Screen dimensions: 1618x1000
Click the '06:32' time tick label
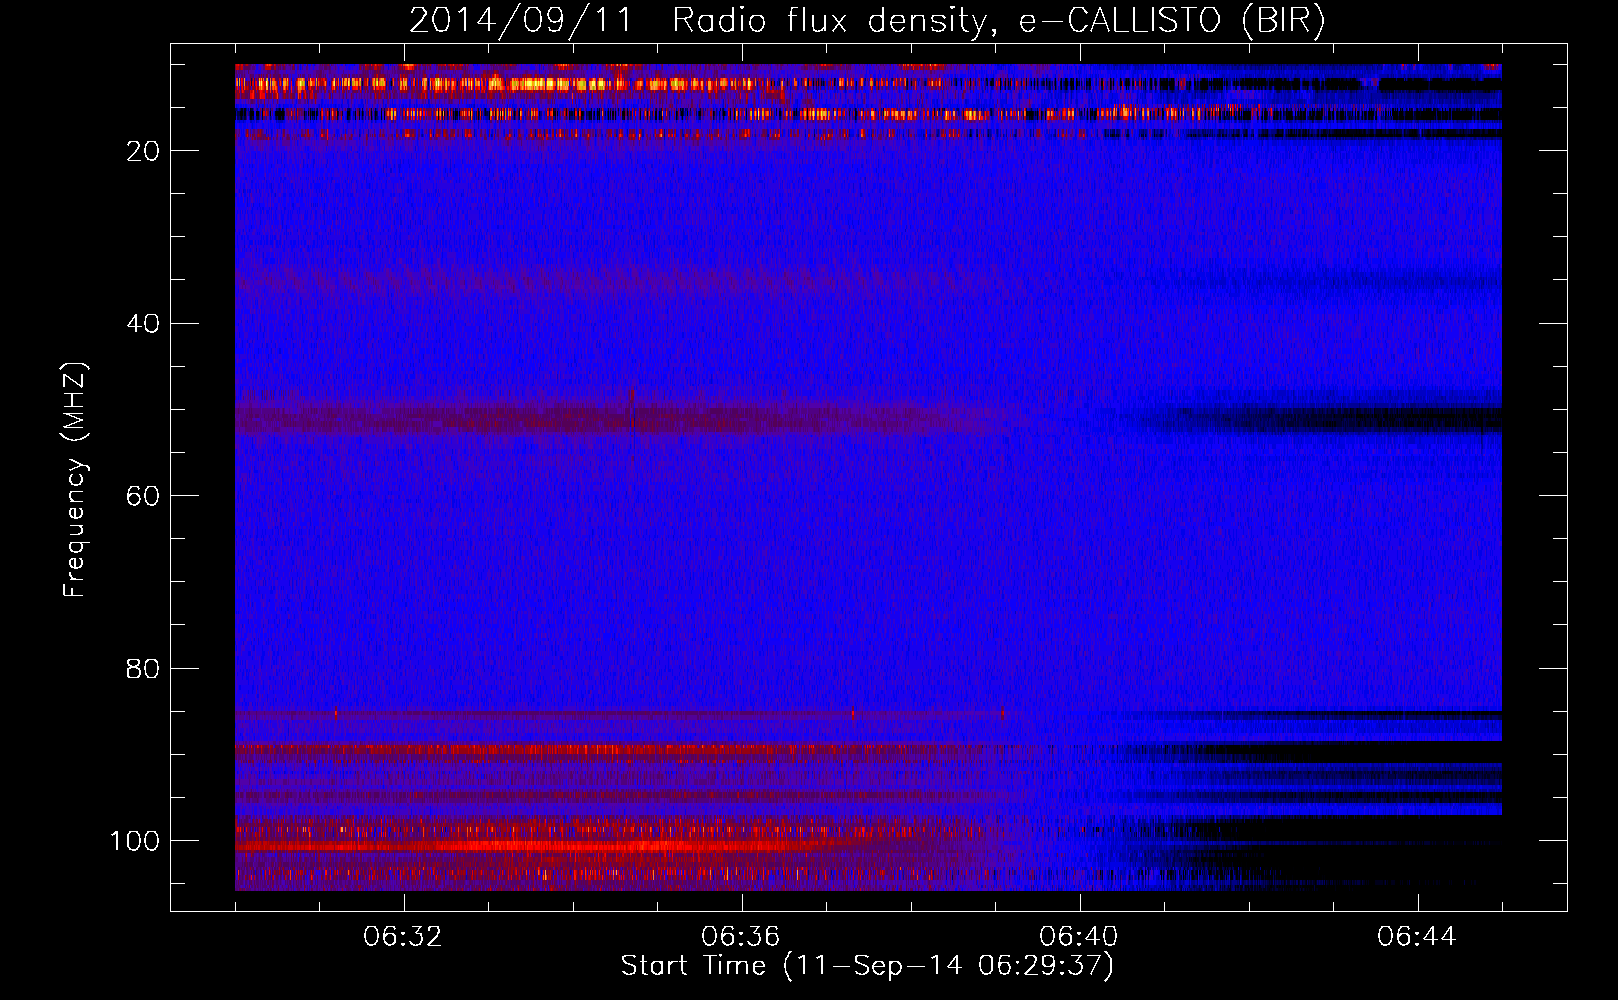click(403, 937)
